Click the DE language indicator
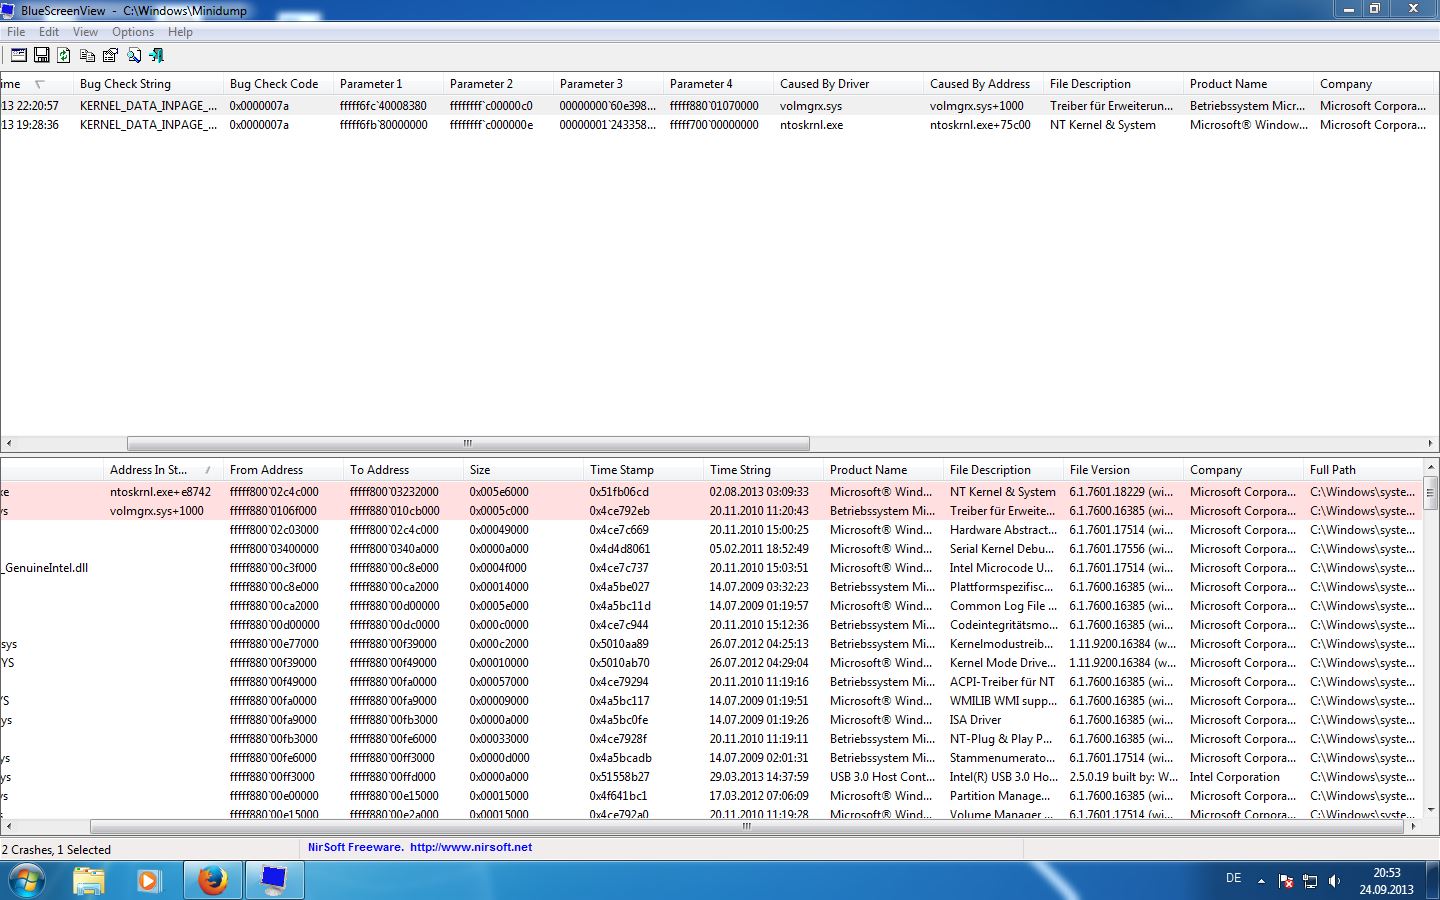Viewport: 1440px width, 900px height. point(1233,879)
